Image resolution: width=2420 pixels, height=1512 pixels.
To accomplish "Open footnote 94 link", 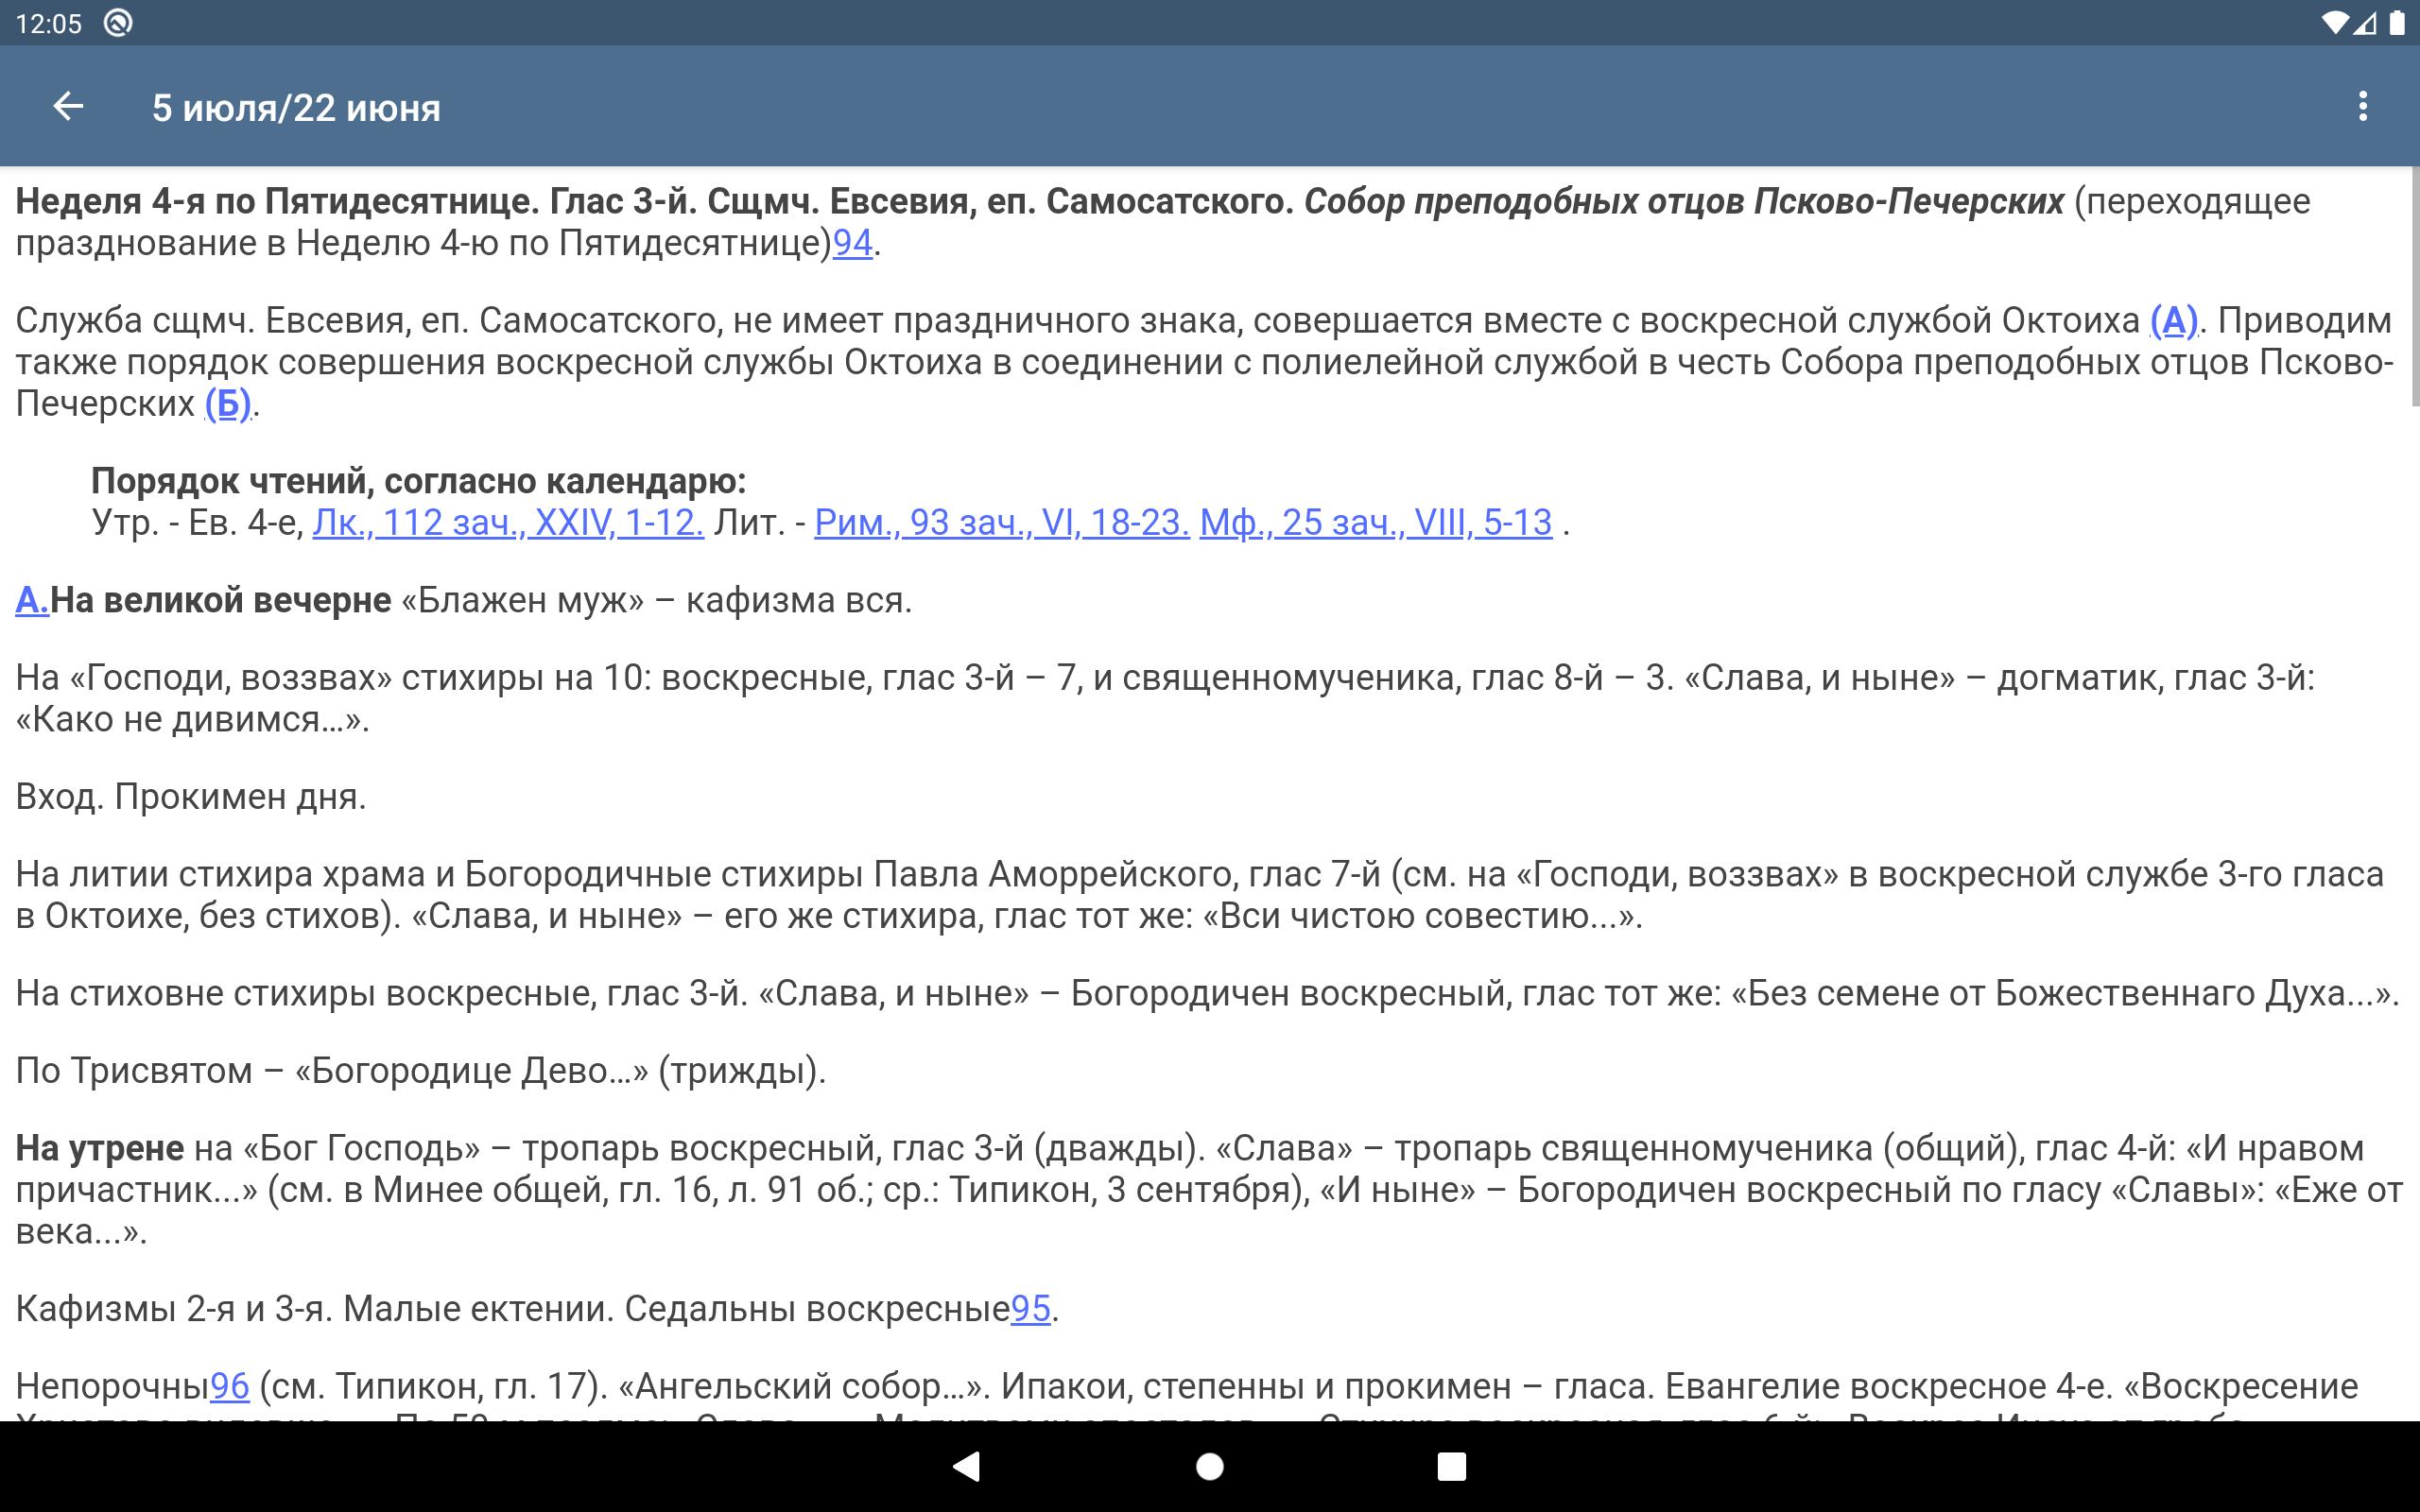I will click(853, 243).
